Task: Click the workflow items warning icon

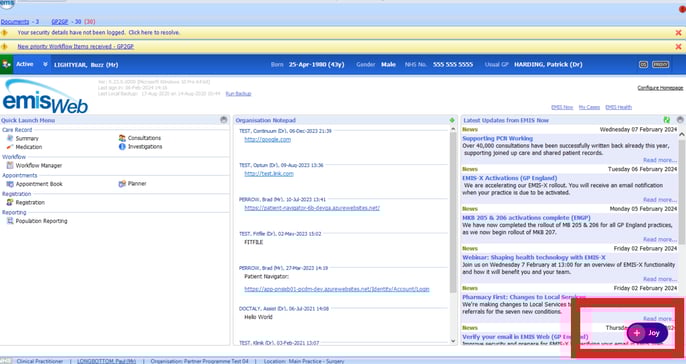Action: [x=4, y=46]
